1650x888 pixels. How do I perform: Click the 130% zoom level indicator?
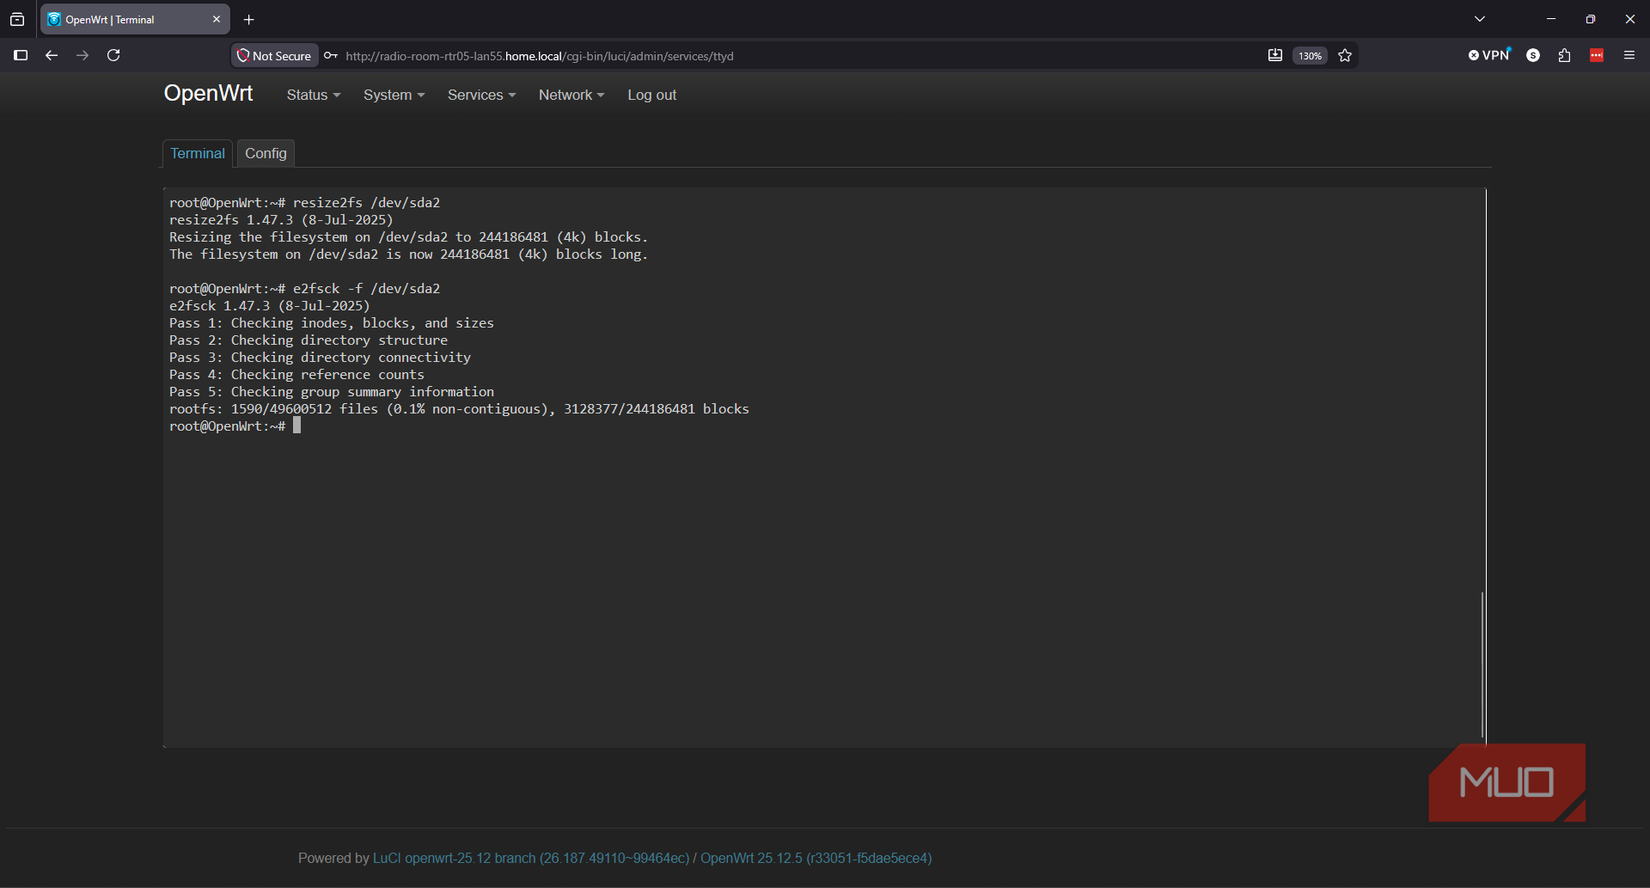(1310, 56)
